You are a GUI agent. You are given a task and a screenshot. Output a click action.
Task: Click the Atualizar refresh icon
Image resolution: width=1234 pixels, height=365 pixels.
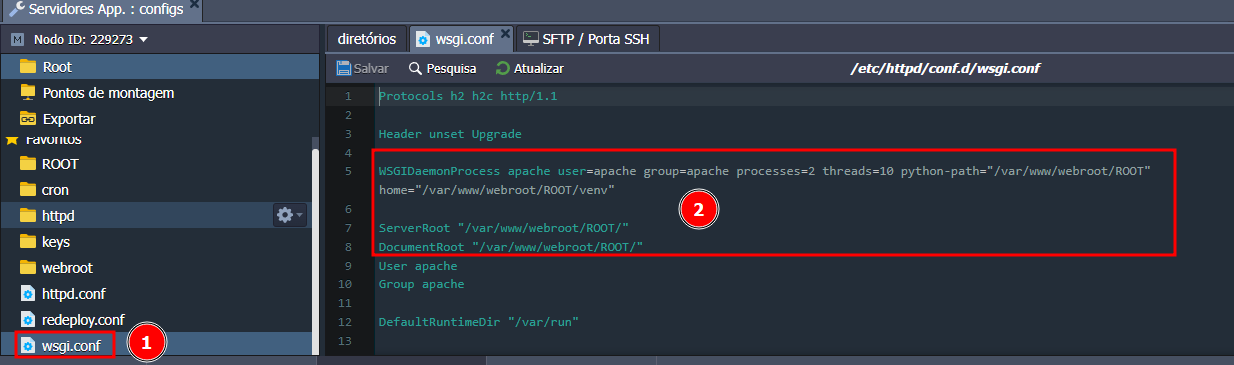tap(503, 69)
